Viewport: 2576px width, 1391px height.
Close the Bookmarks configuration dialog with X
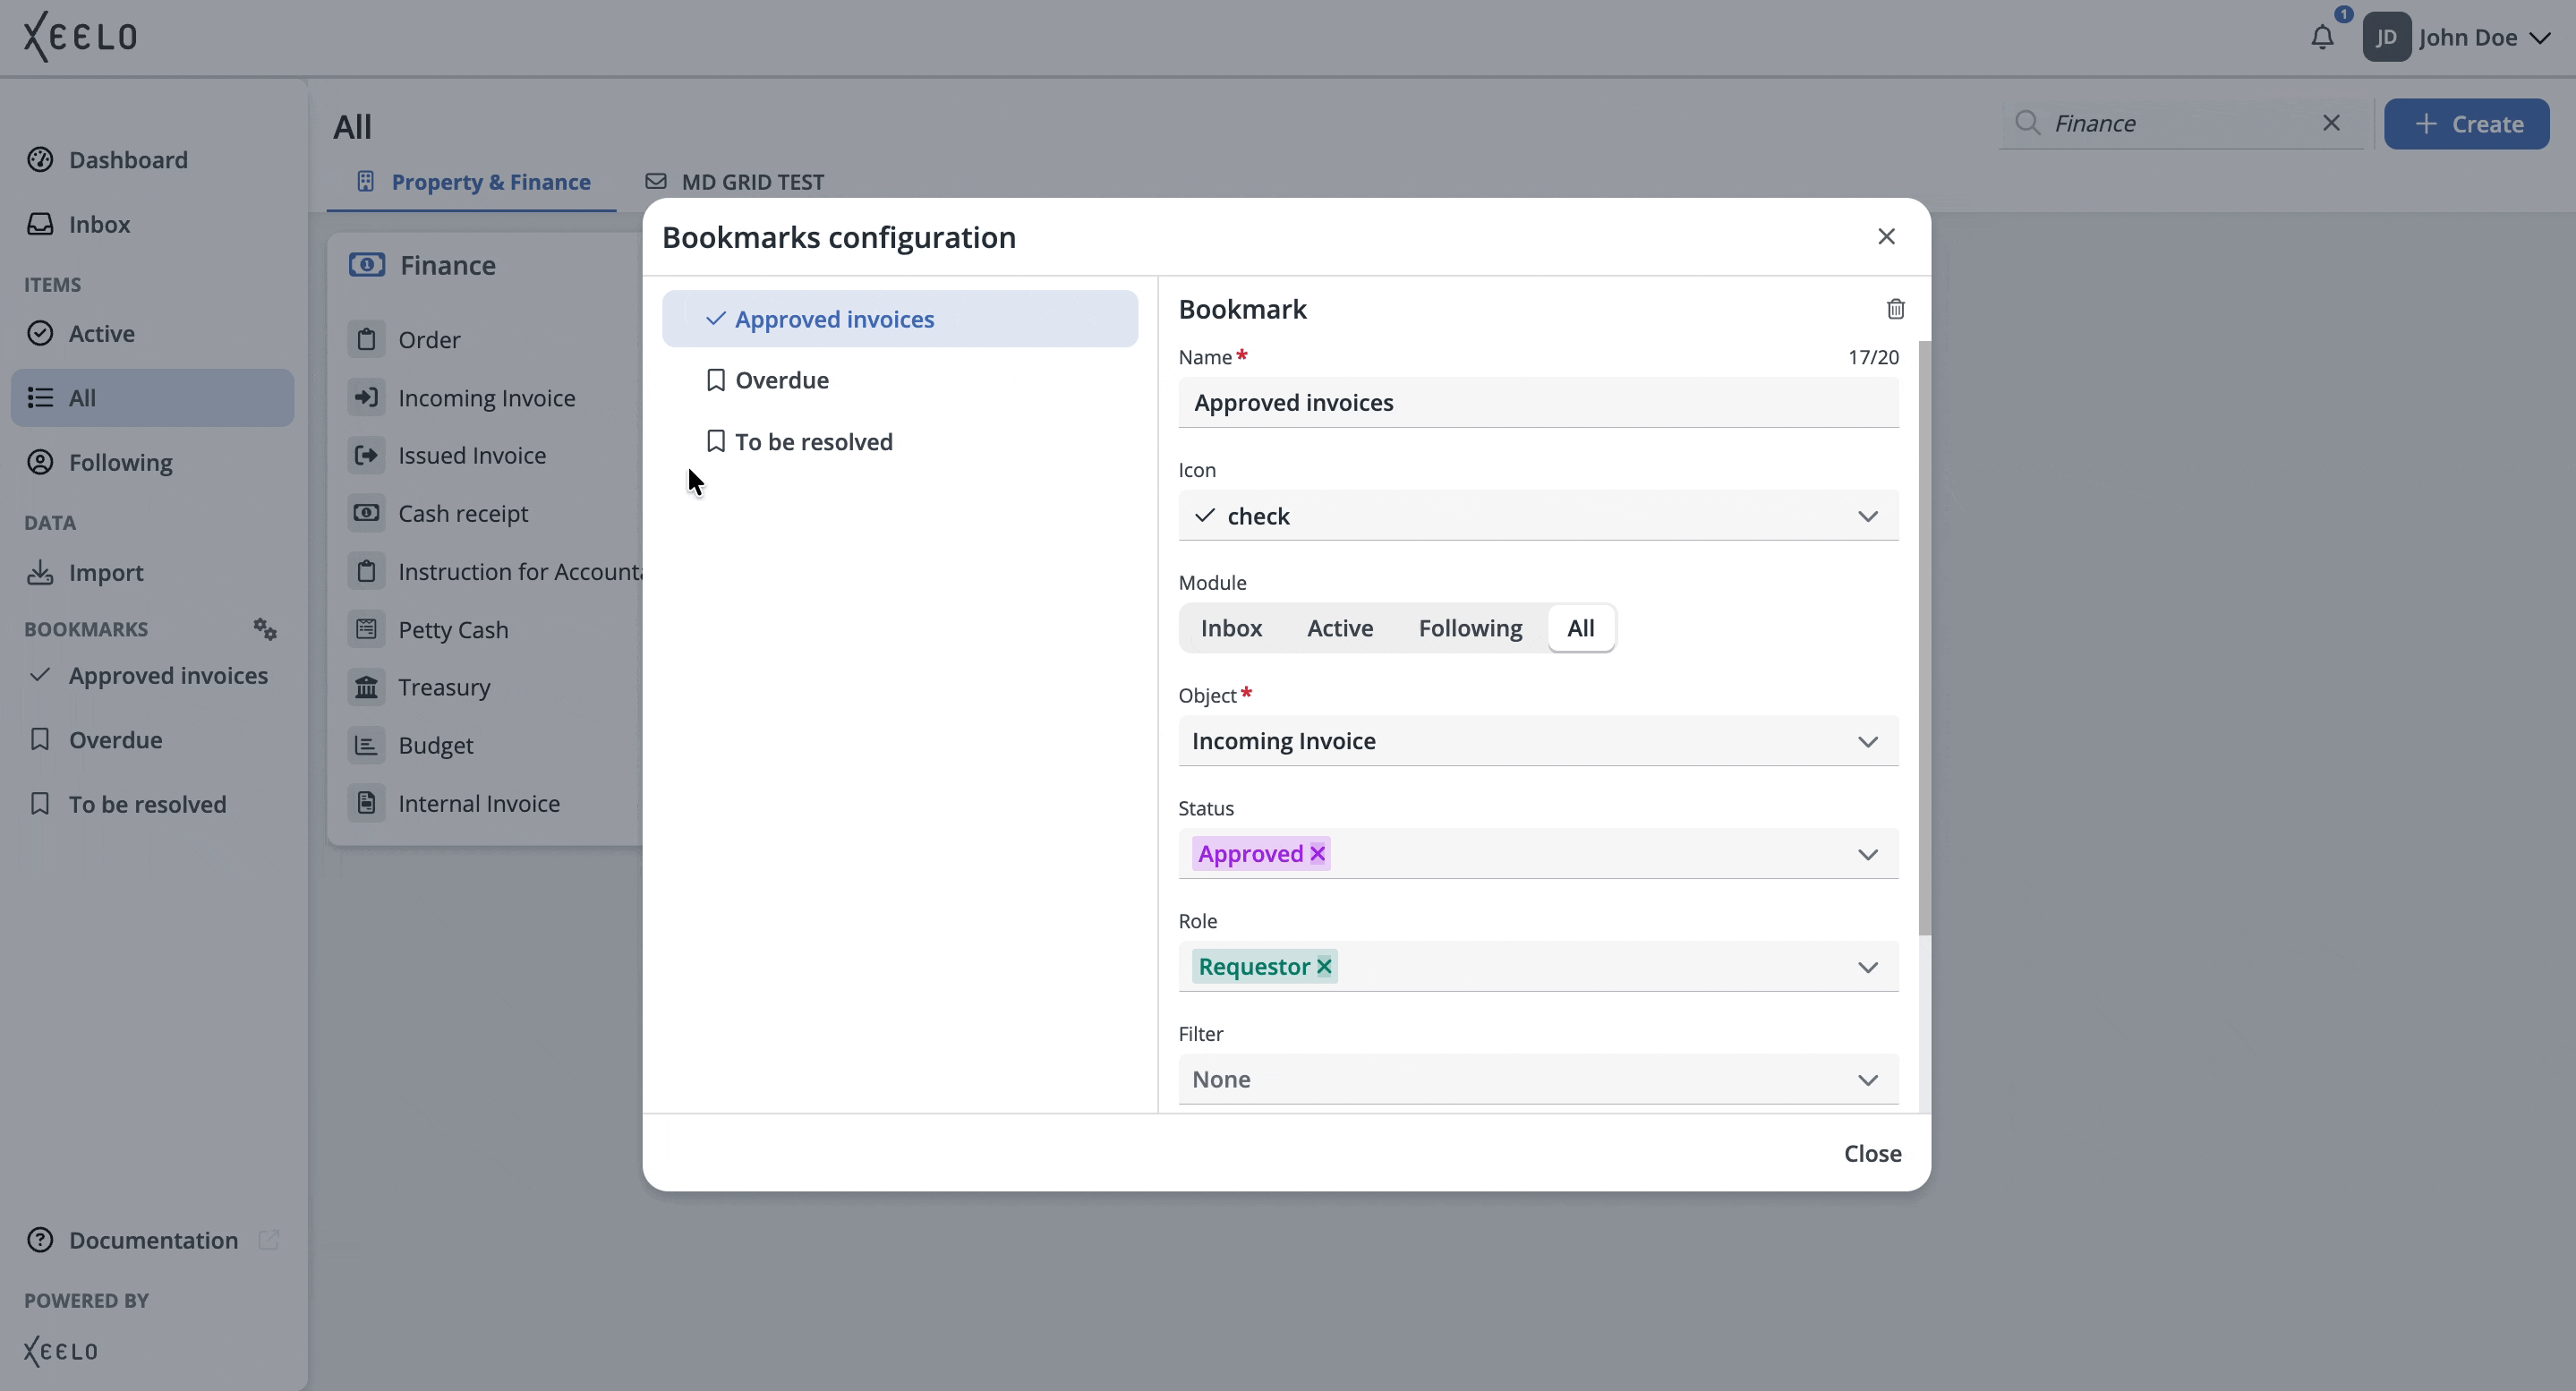pos(1886,236)
